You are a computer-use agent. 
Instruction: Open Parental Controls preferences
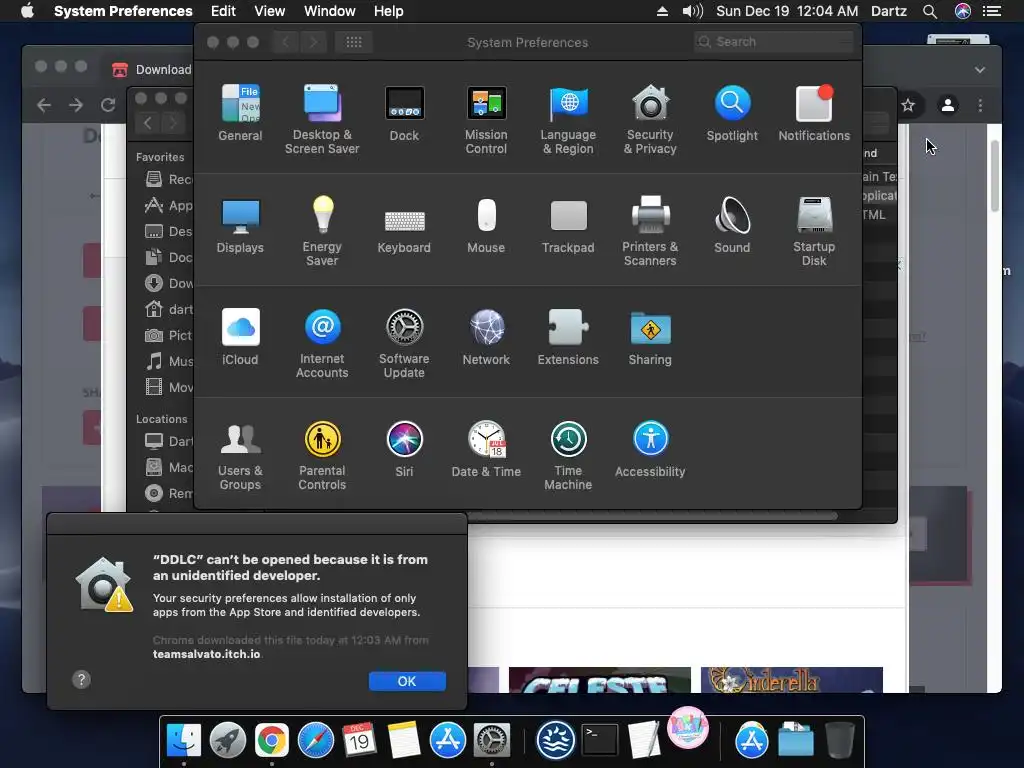click(322, 455)
